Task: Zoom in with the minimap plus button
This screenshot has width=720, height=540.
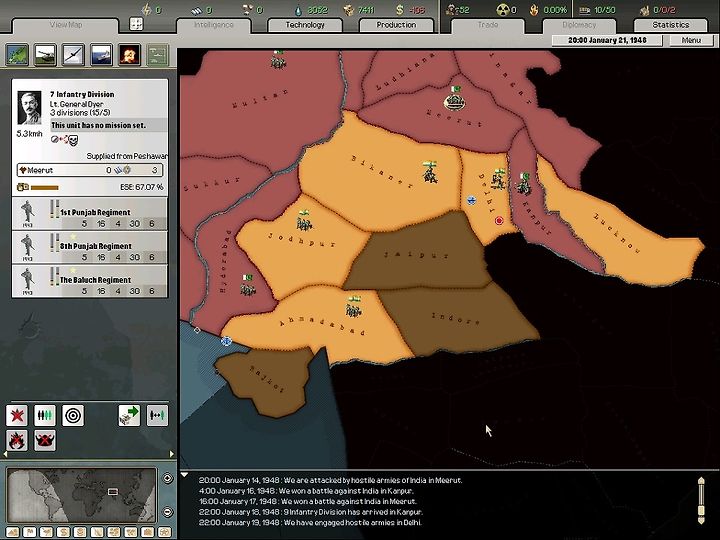Action: (168, 478)
